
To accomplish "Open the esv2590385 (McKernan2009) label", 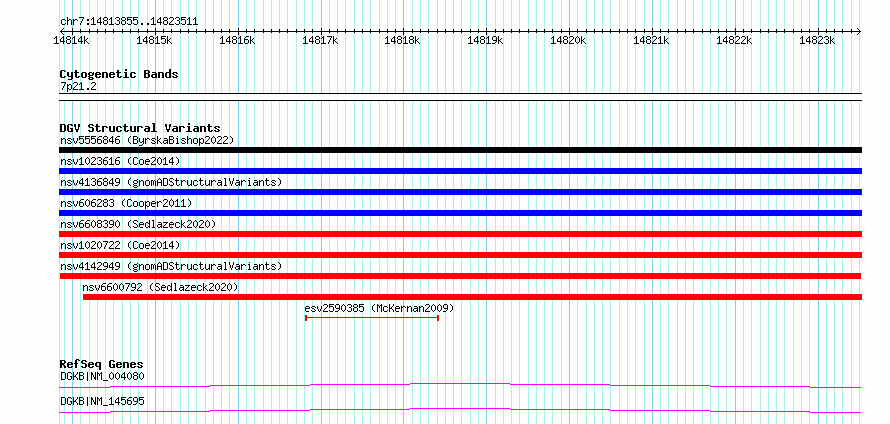I will tap(379, 308).
